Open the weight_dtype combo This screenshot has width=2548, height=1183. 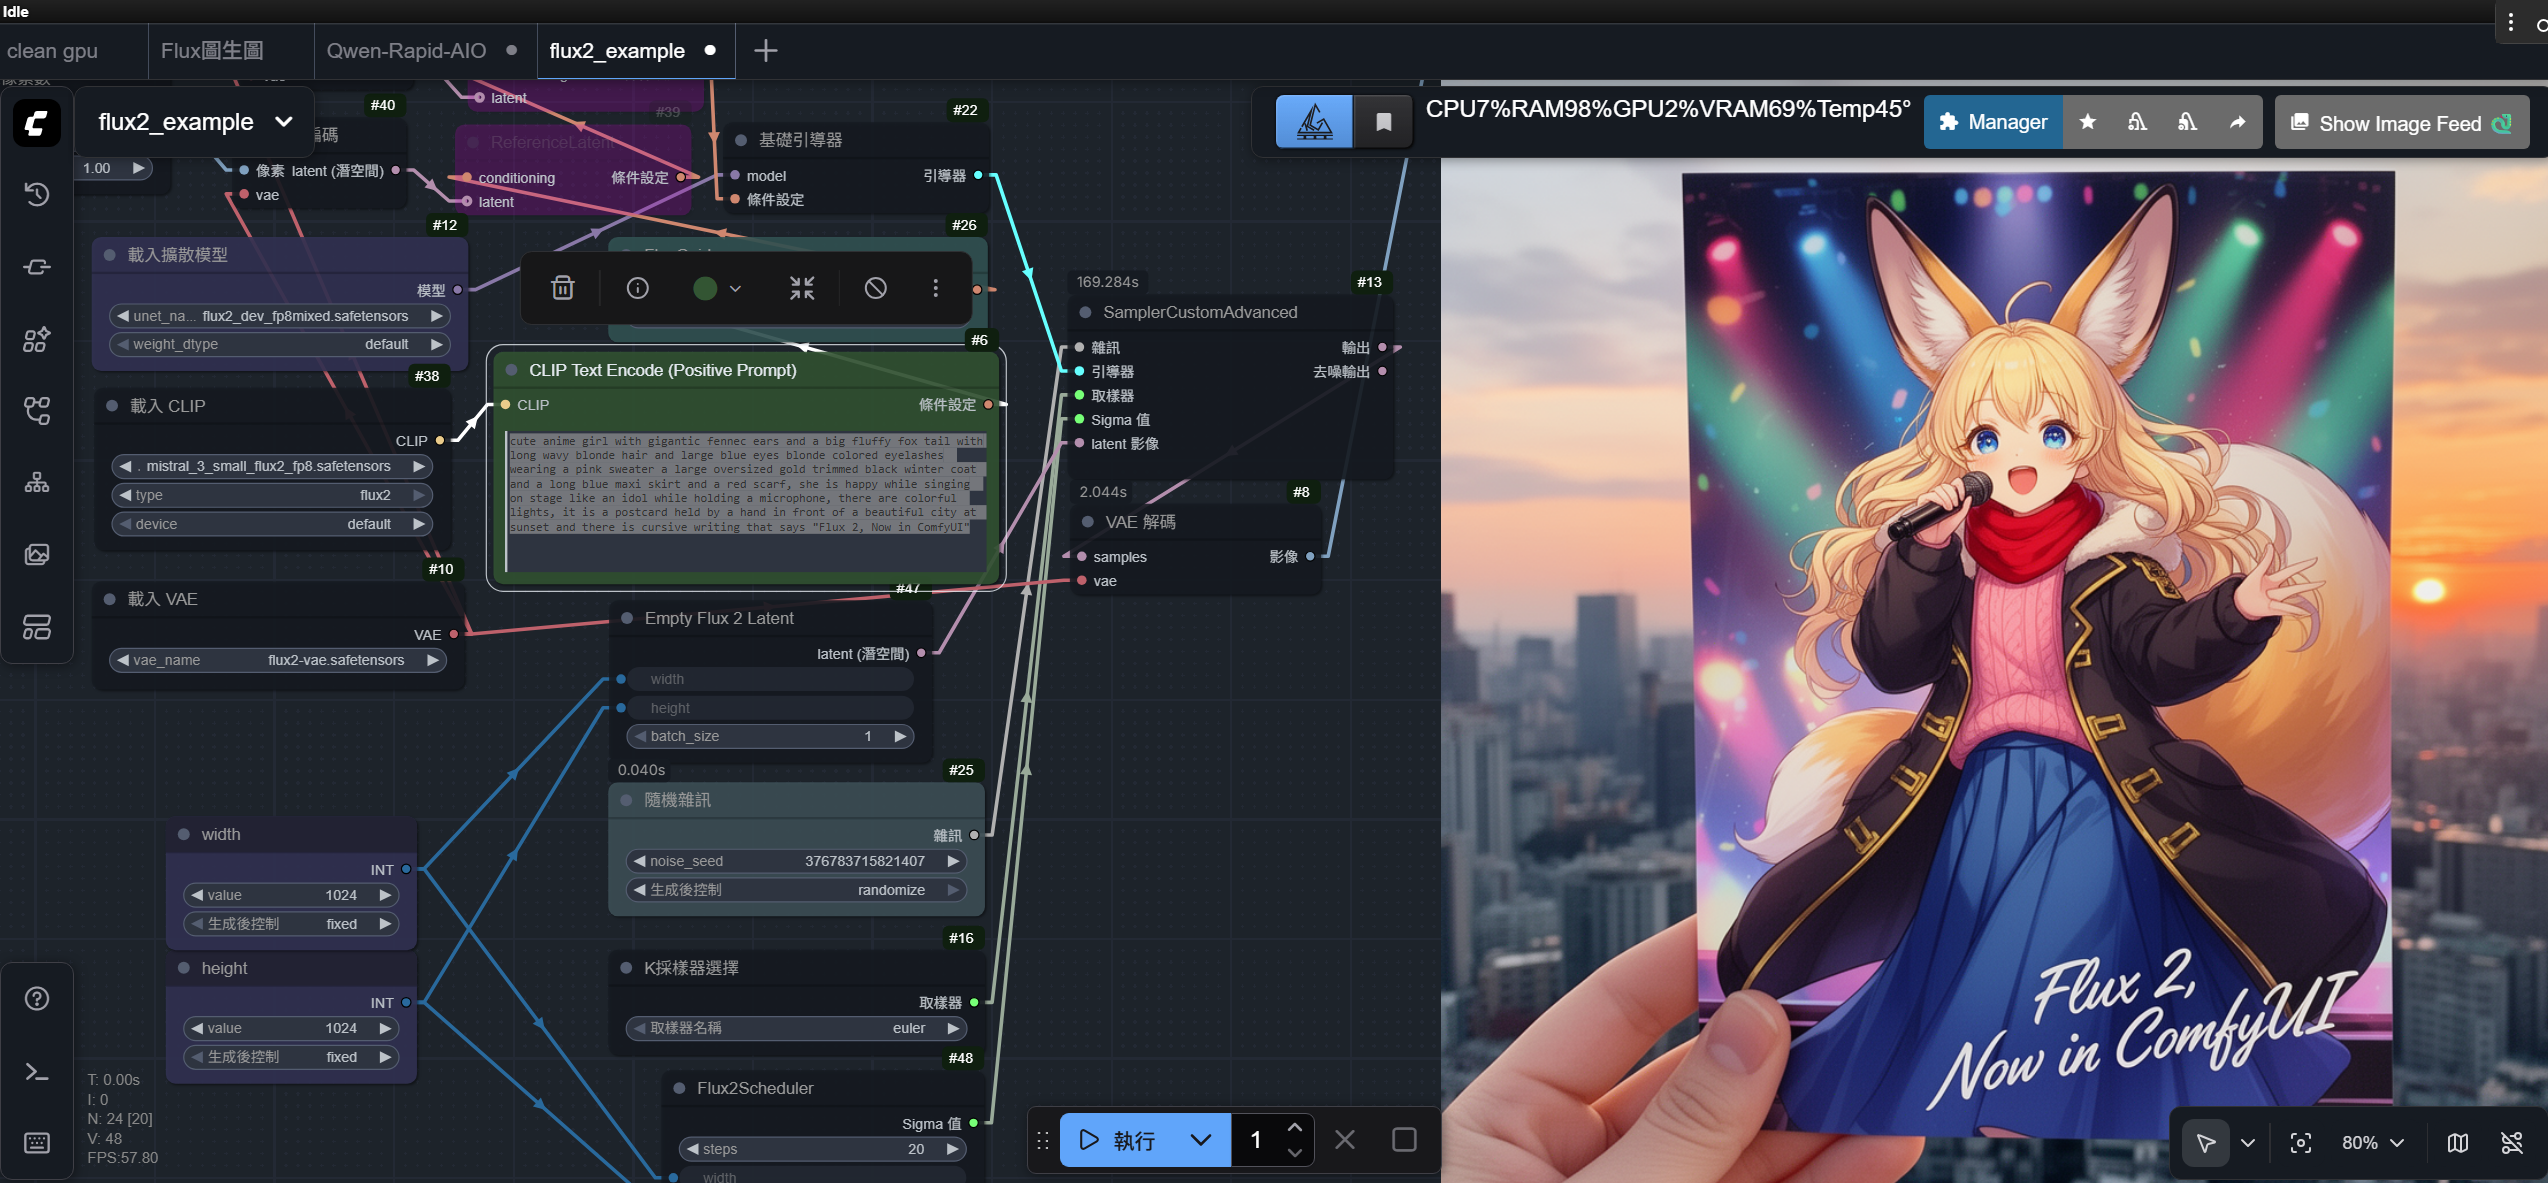(280, 344)
